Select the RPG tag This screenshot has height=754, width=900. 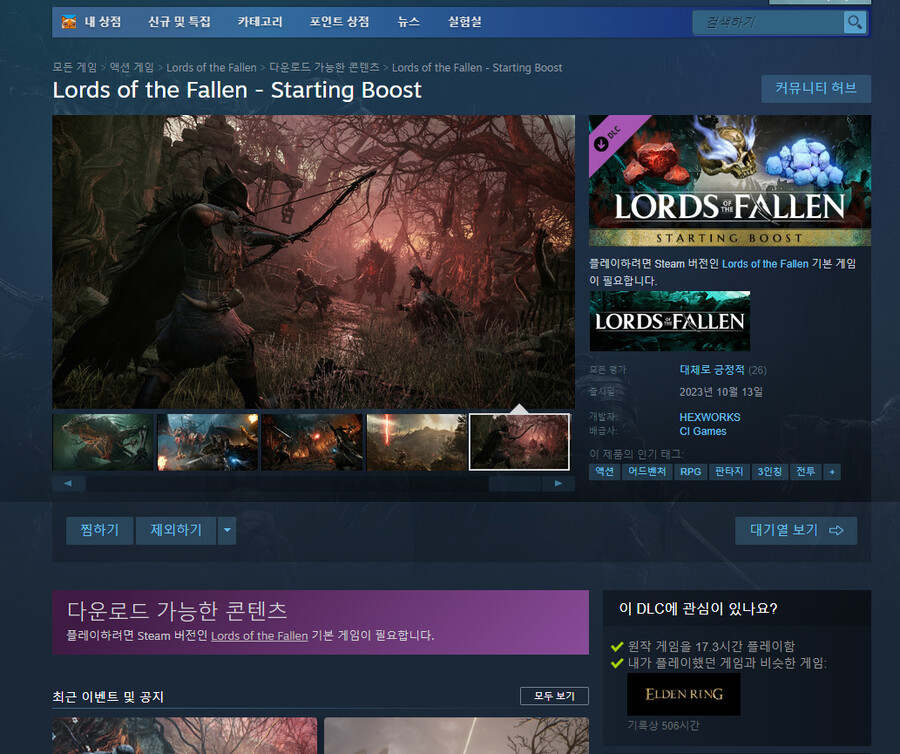pyautogui.click(x=690, y=471)
